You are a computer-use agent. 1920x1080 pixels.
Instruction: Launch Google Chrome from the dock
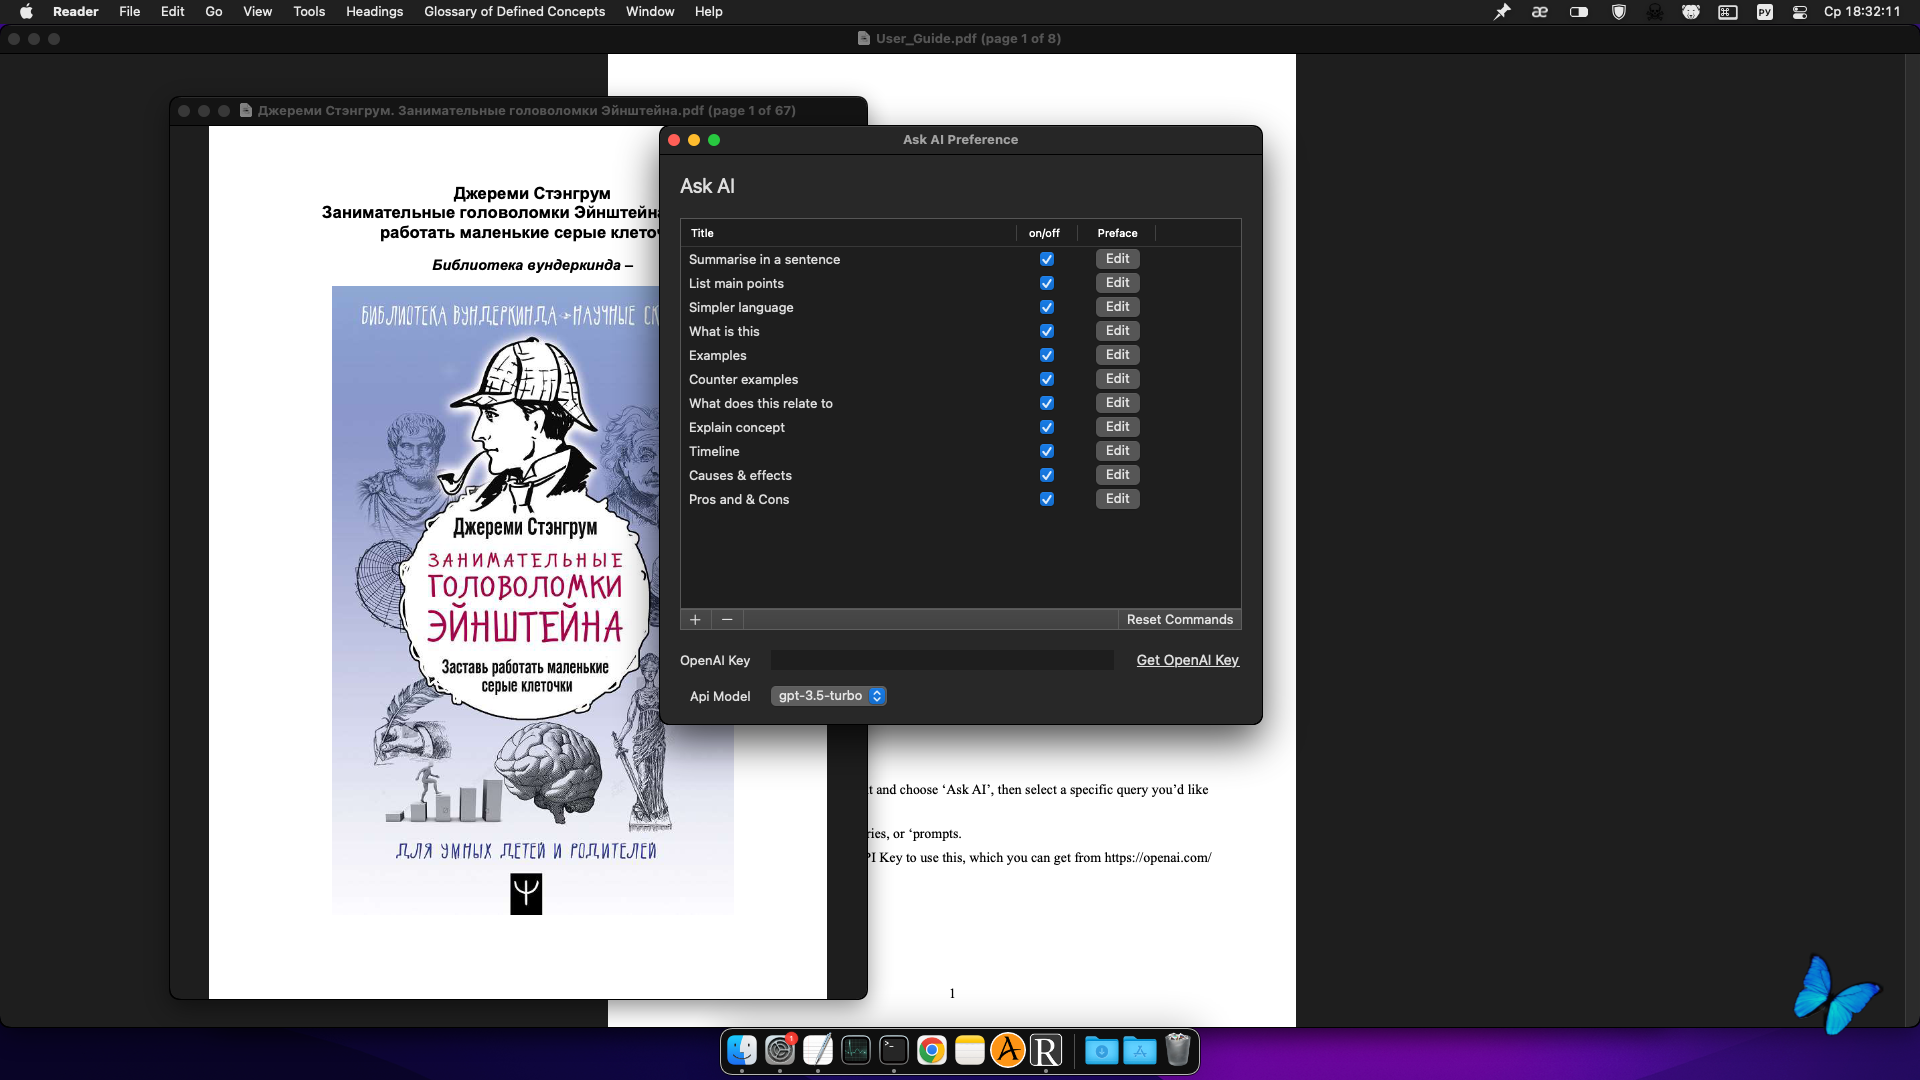(x=932, y=1050)
